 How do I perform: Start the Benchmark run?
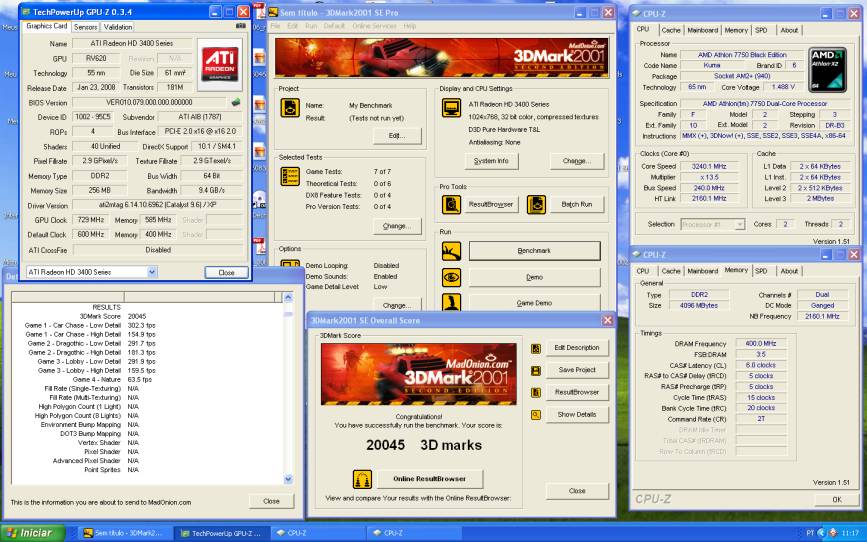click(x=534, y=251)
